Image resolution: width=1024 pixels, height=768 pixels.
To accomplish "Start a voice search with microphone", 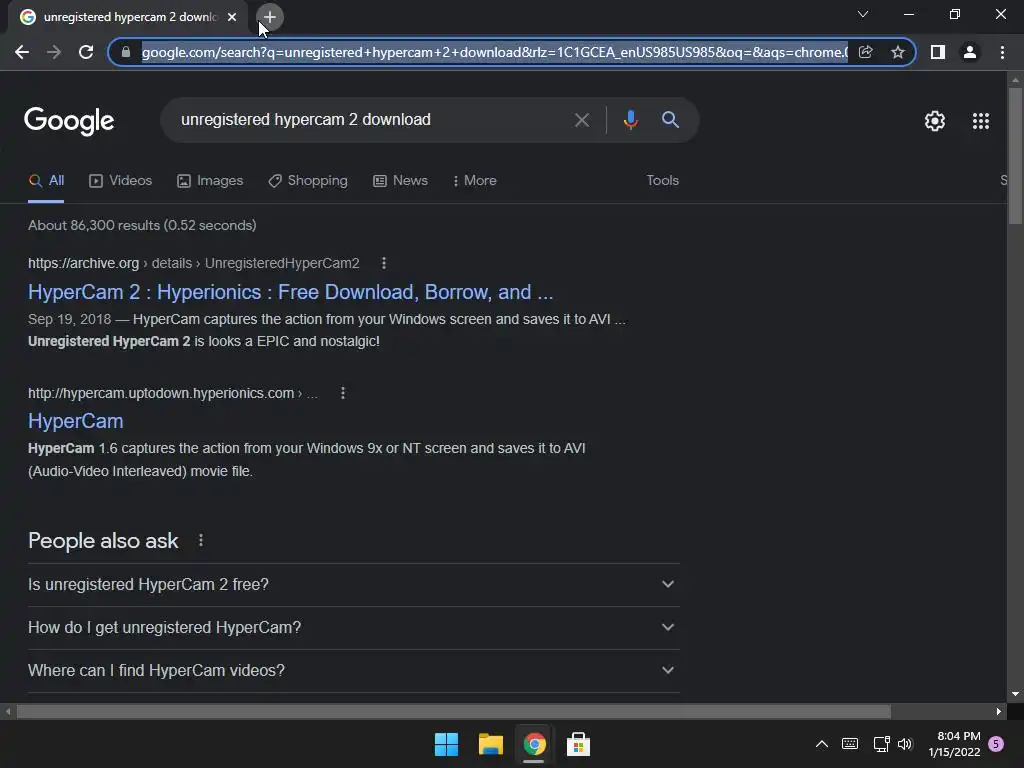I will (x=630, y=120).
